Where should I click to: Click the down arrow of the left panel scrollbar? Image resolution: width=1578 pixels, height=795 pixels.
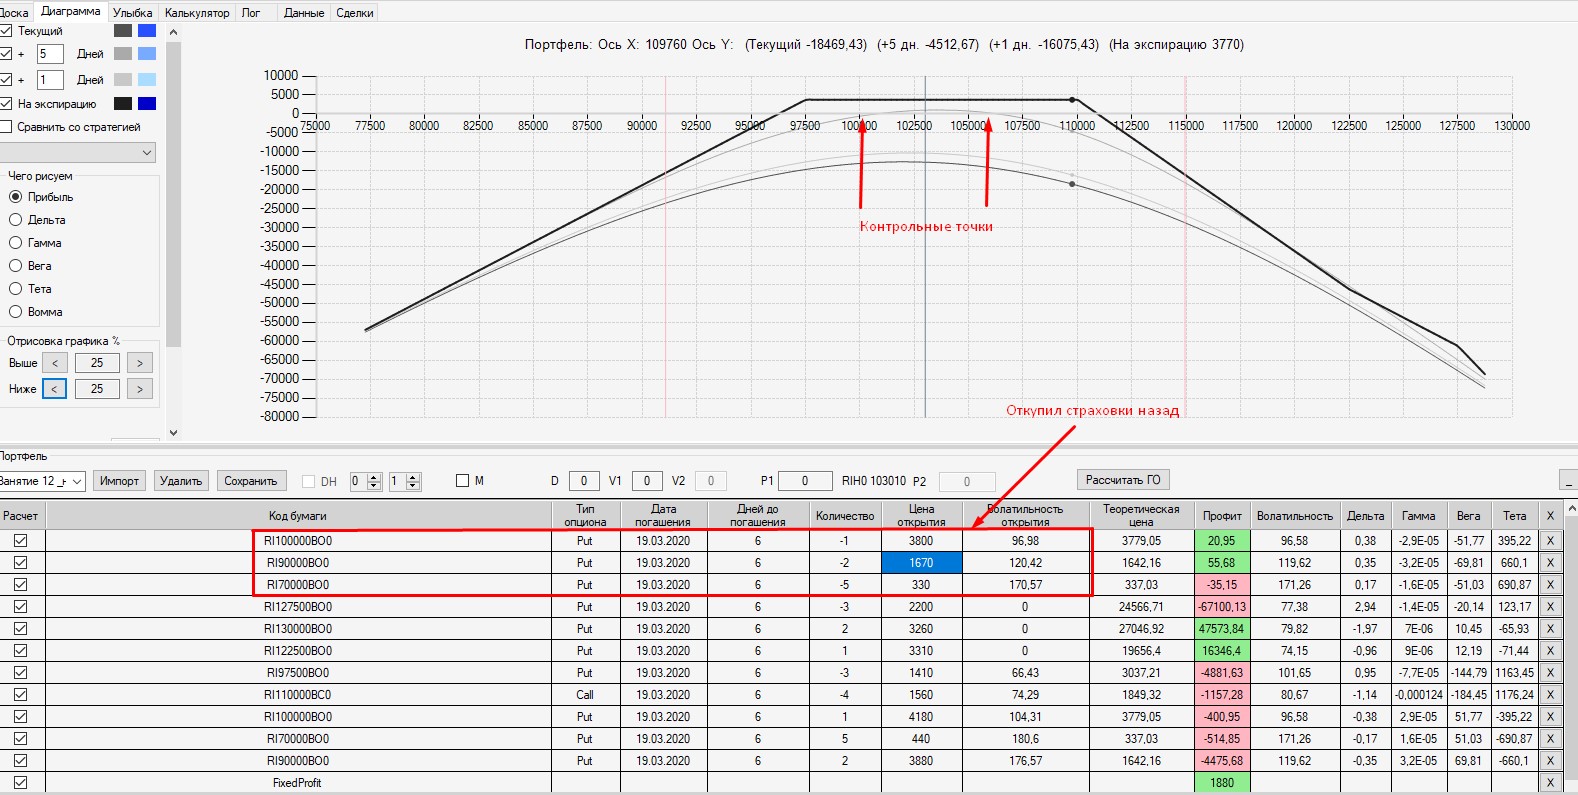(x=173, y=433)
